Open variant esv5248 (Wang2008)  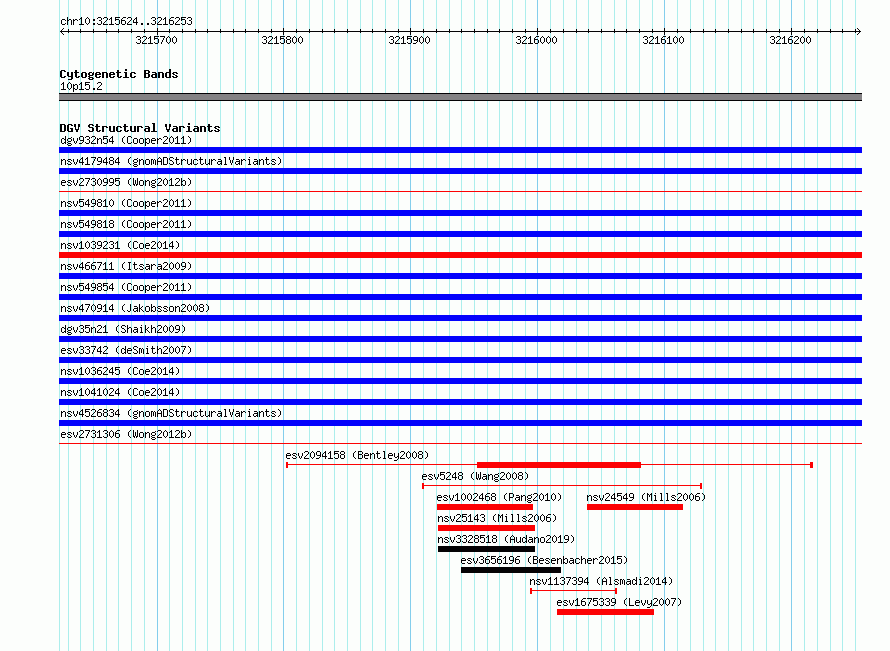pyautogui.click(x=475, y=476)
